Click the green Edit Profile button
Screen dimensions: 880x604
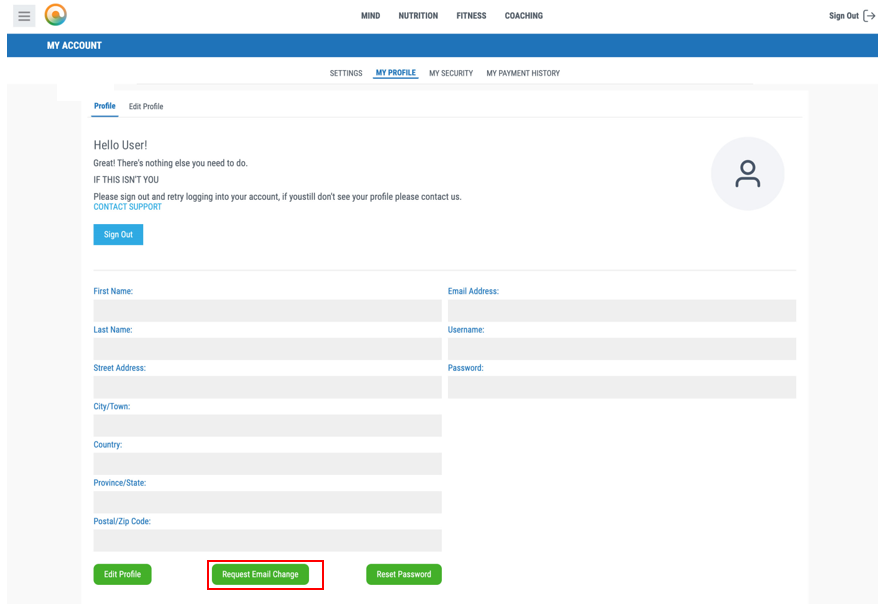pyautogui.click(x=123, y=574)
